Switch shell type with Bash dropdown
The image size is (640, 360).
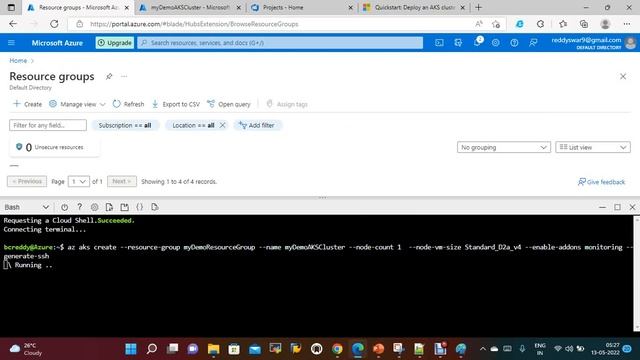26,207
